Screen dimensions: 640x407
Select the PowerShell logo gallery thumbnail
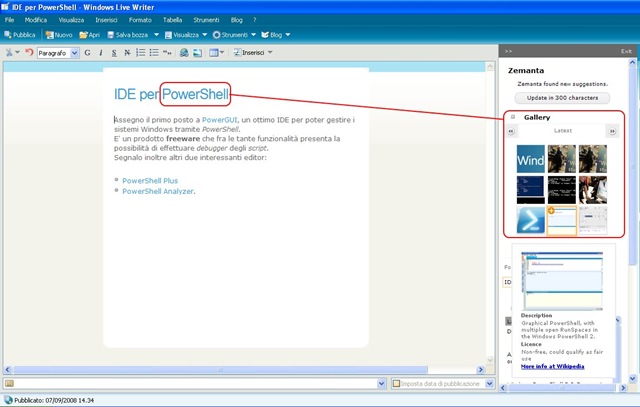531,220
